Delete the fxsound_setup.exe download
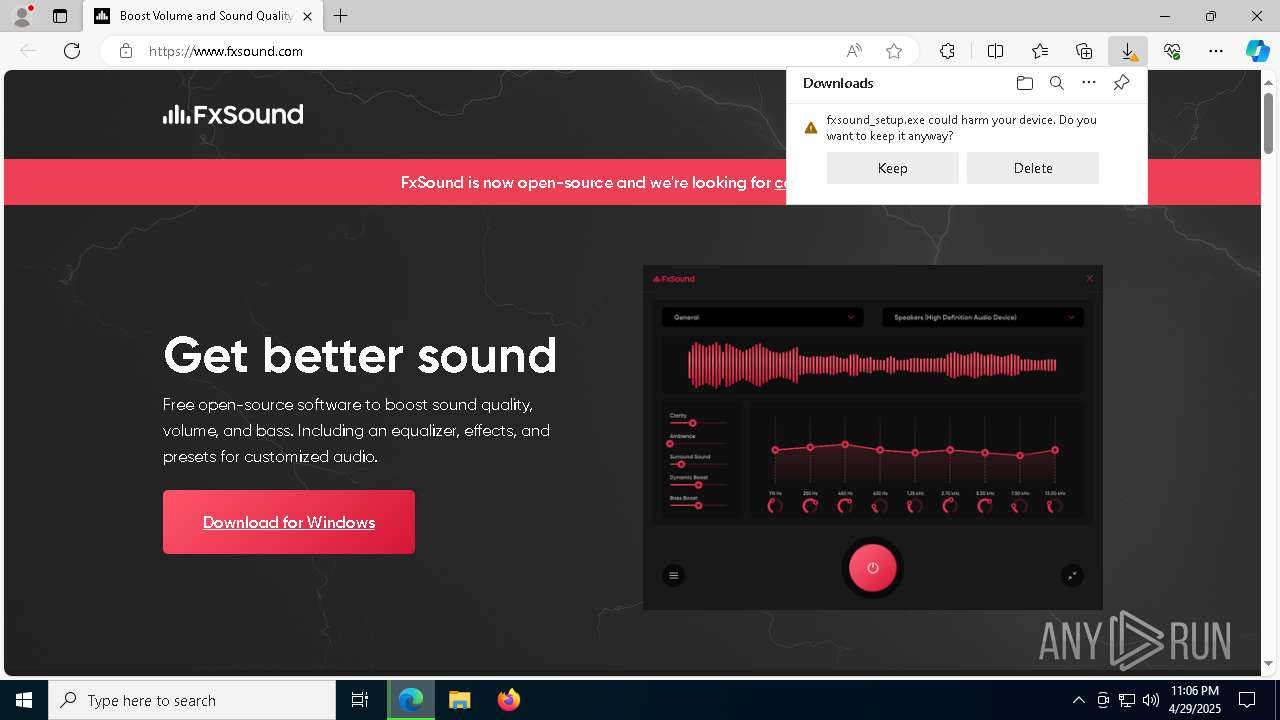Image resolution: width=1280 pixels, height=720 pixels. pyautogui.click(x=1033, y=168)
